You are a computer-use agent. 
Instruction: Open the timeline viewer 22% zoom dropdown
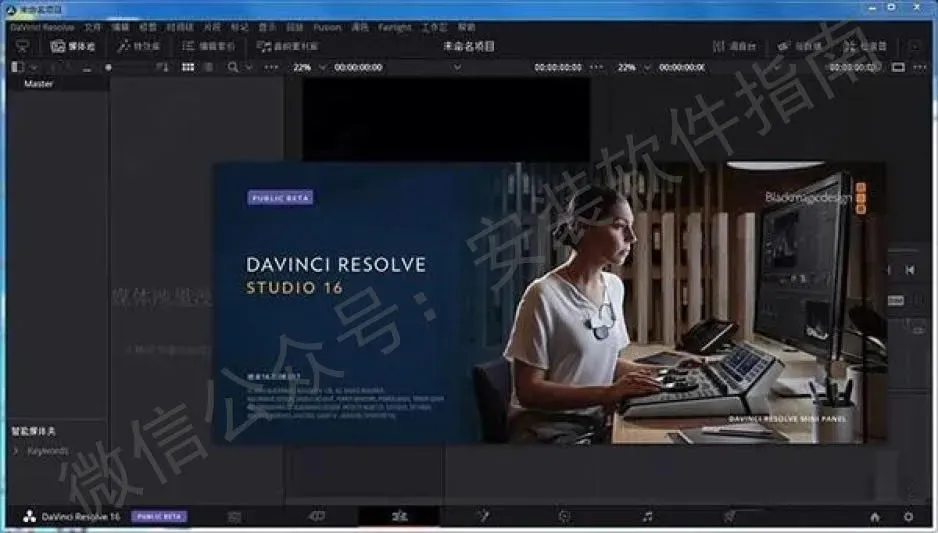[x=647, y=68]
